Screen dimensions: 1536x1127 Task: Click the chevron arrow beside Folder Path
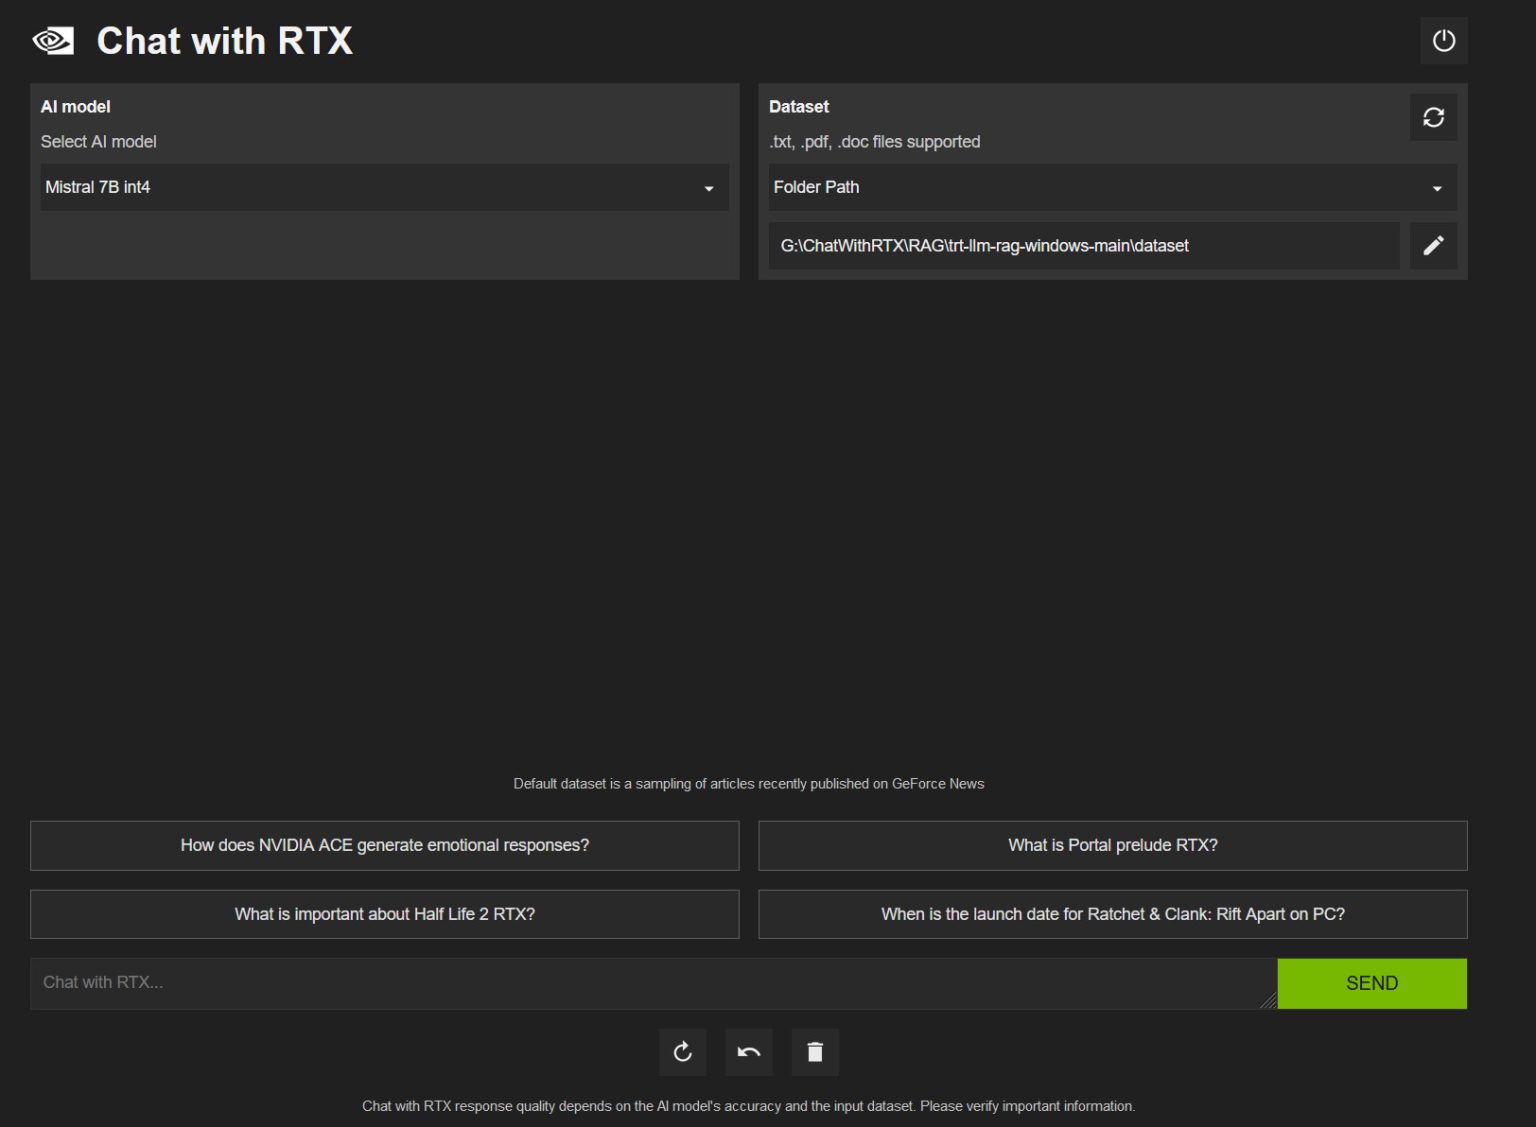click(1437, 188)
